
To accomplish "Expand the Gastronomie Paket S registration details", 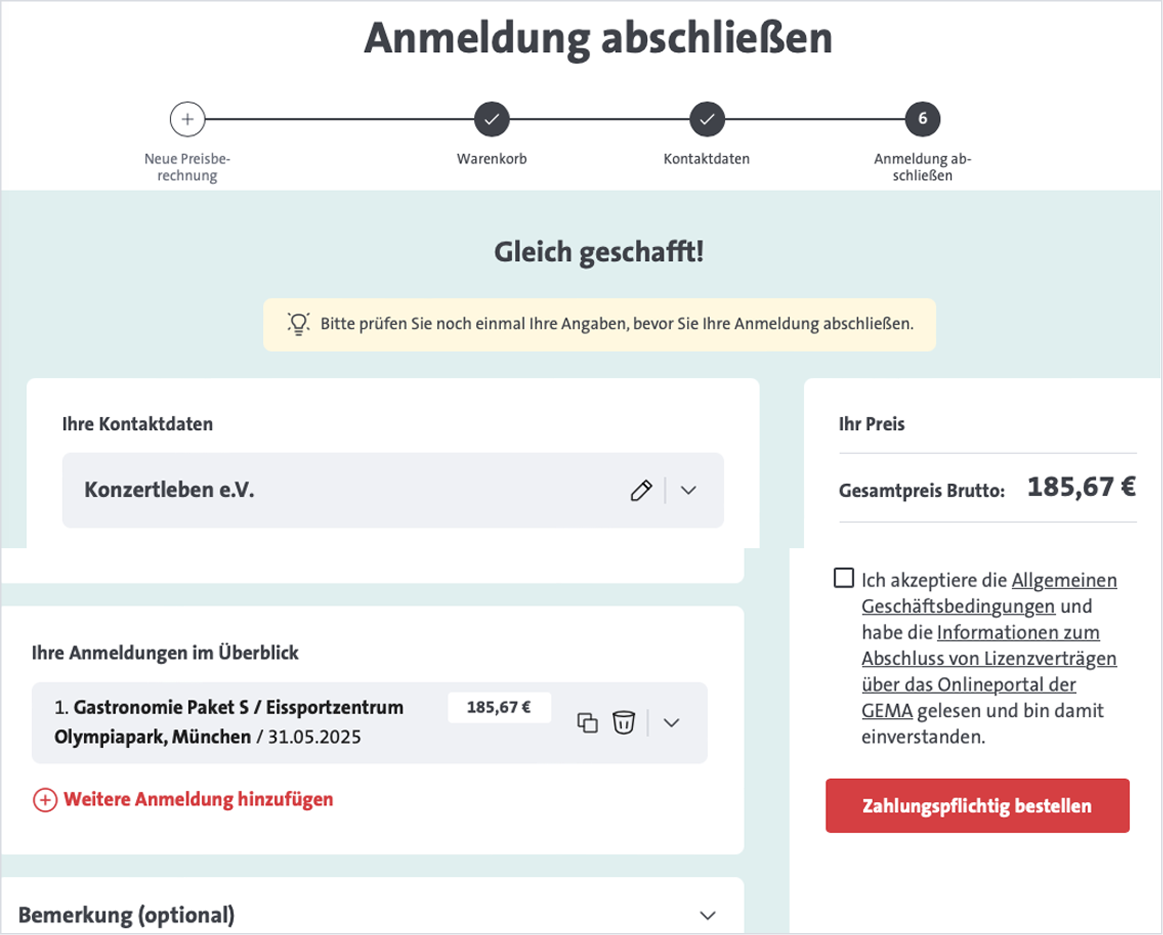I will [x=670, y=722].
